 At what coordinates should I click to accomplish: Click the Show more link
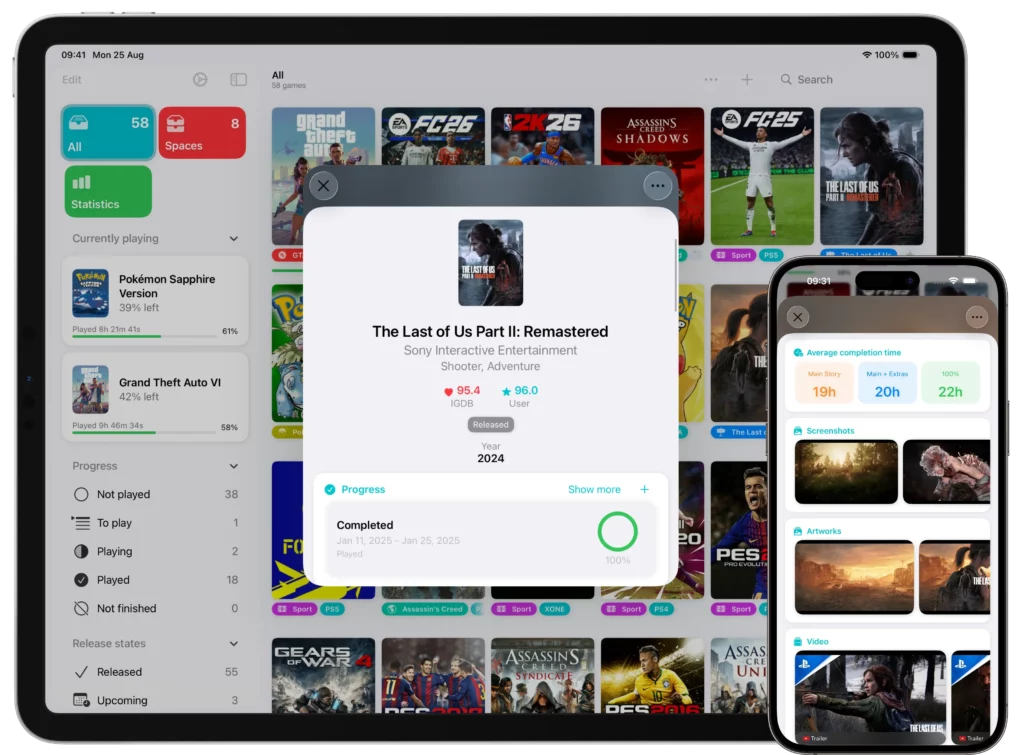tap(594, 490)
